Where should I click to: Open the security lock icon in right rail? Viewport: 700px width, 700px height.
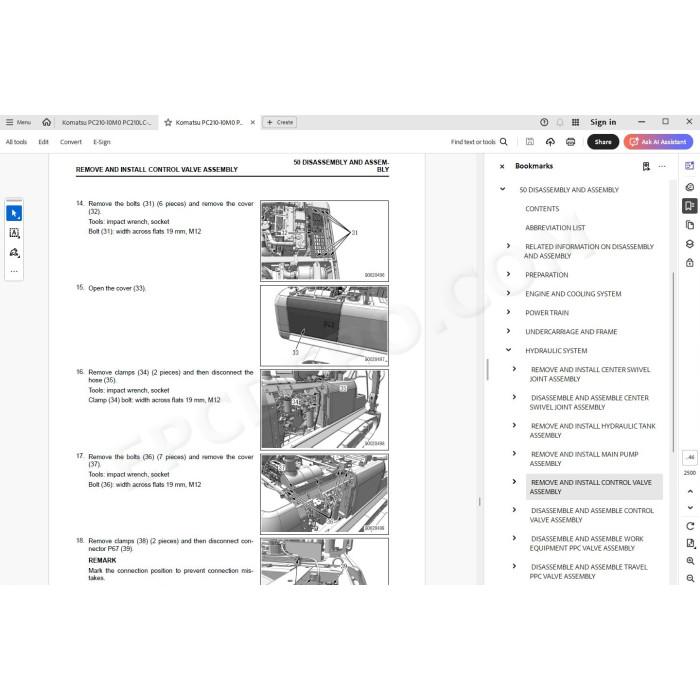point(690,263)
